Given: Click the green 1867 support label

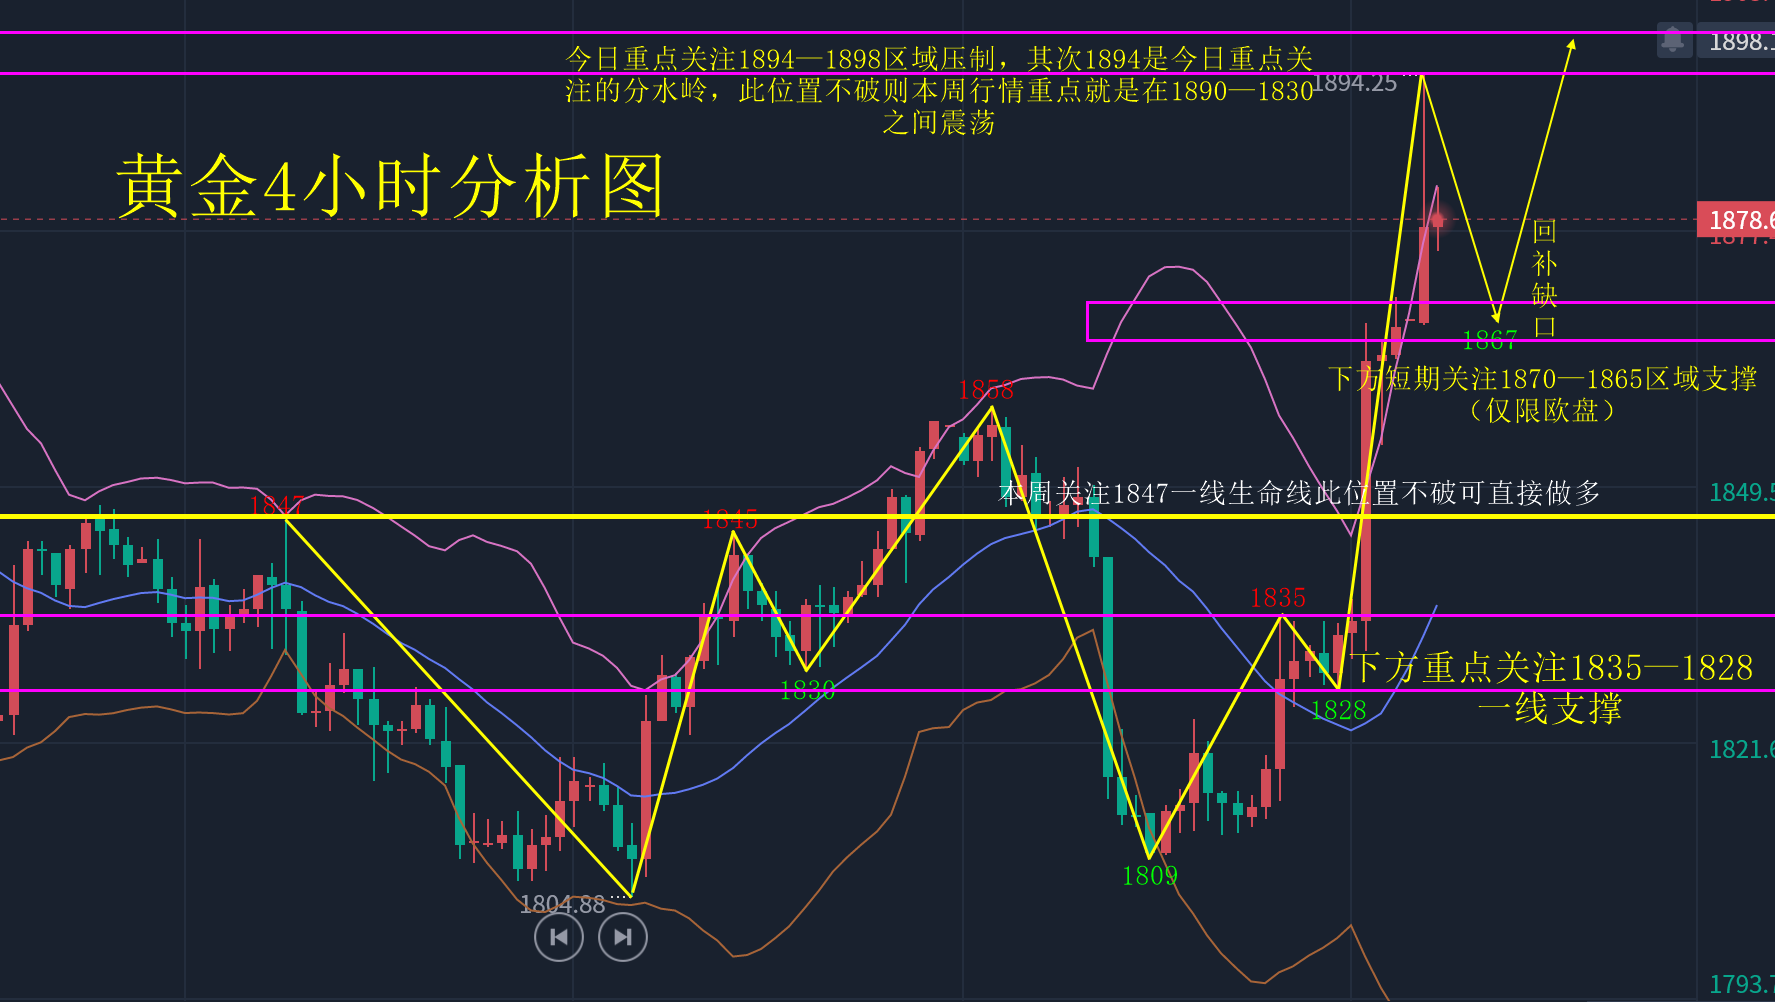Looking at the screenshot, I should [1489, 341].
